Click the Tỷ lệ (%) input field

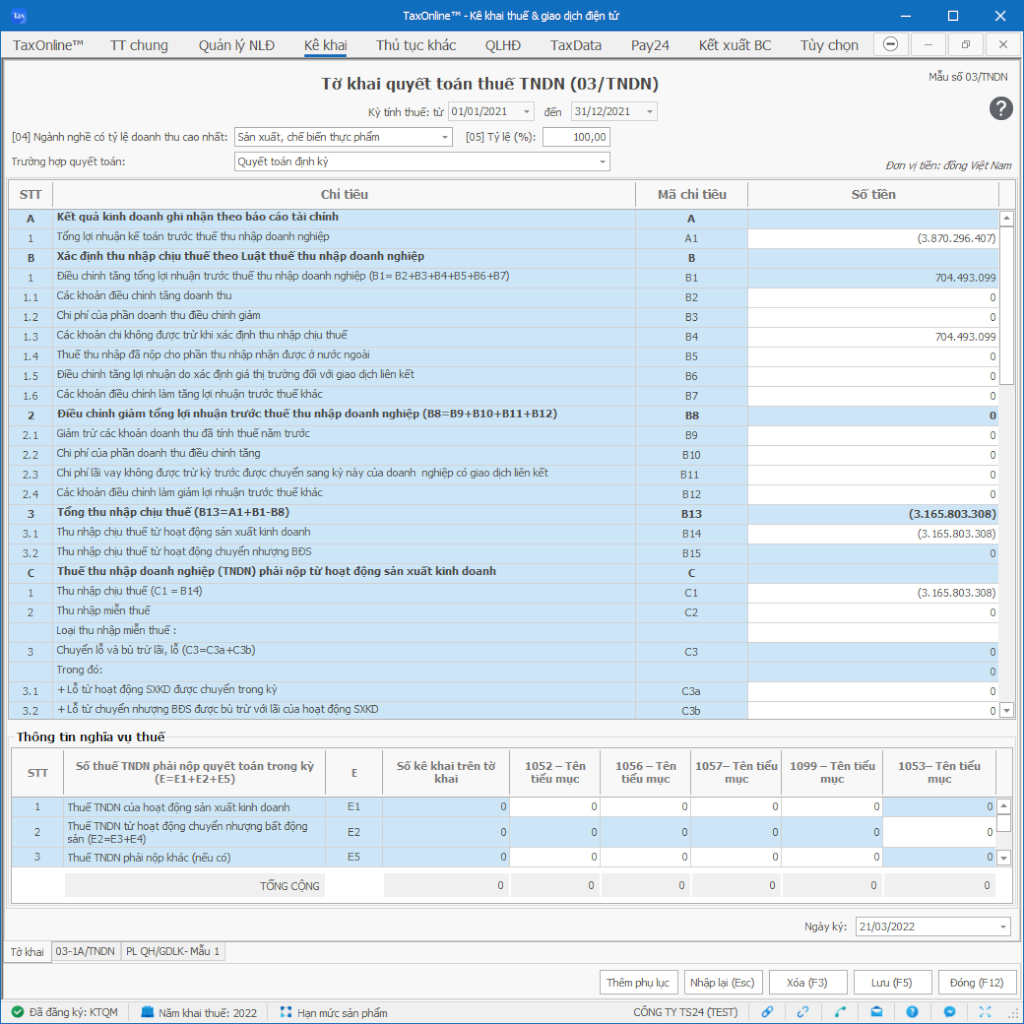(x=576, y=137)
